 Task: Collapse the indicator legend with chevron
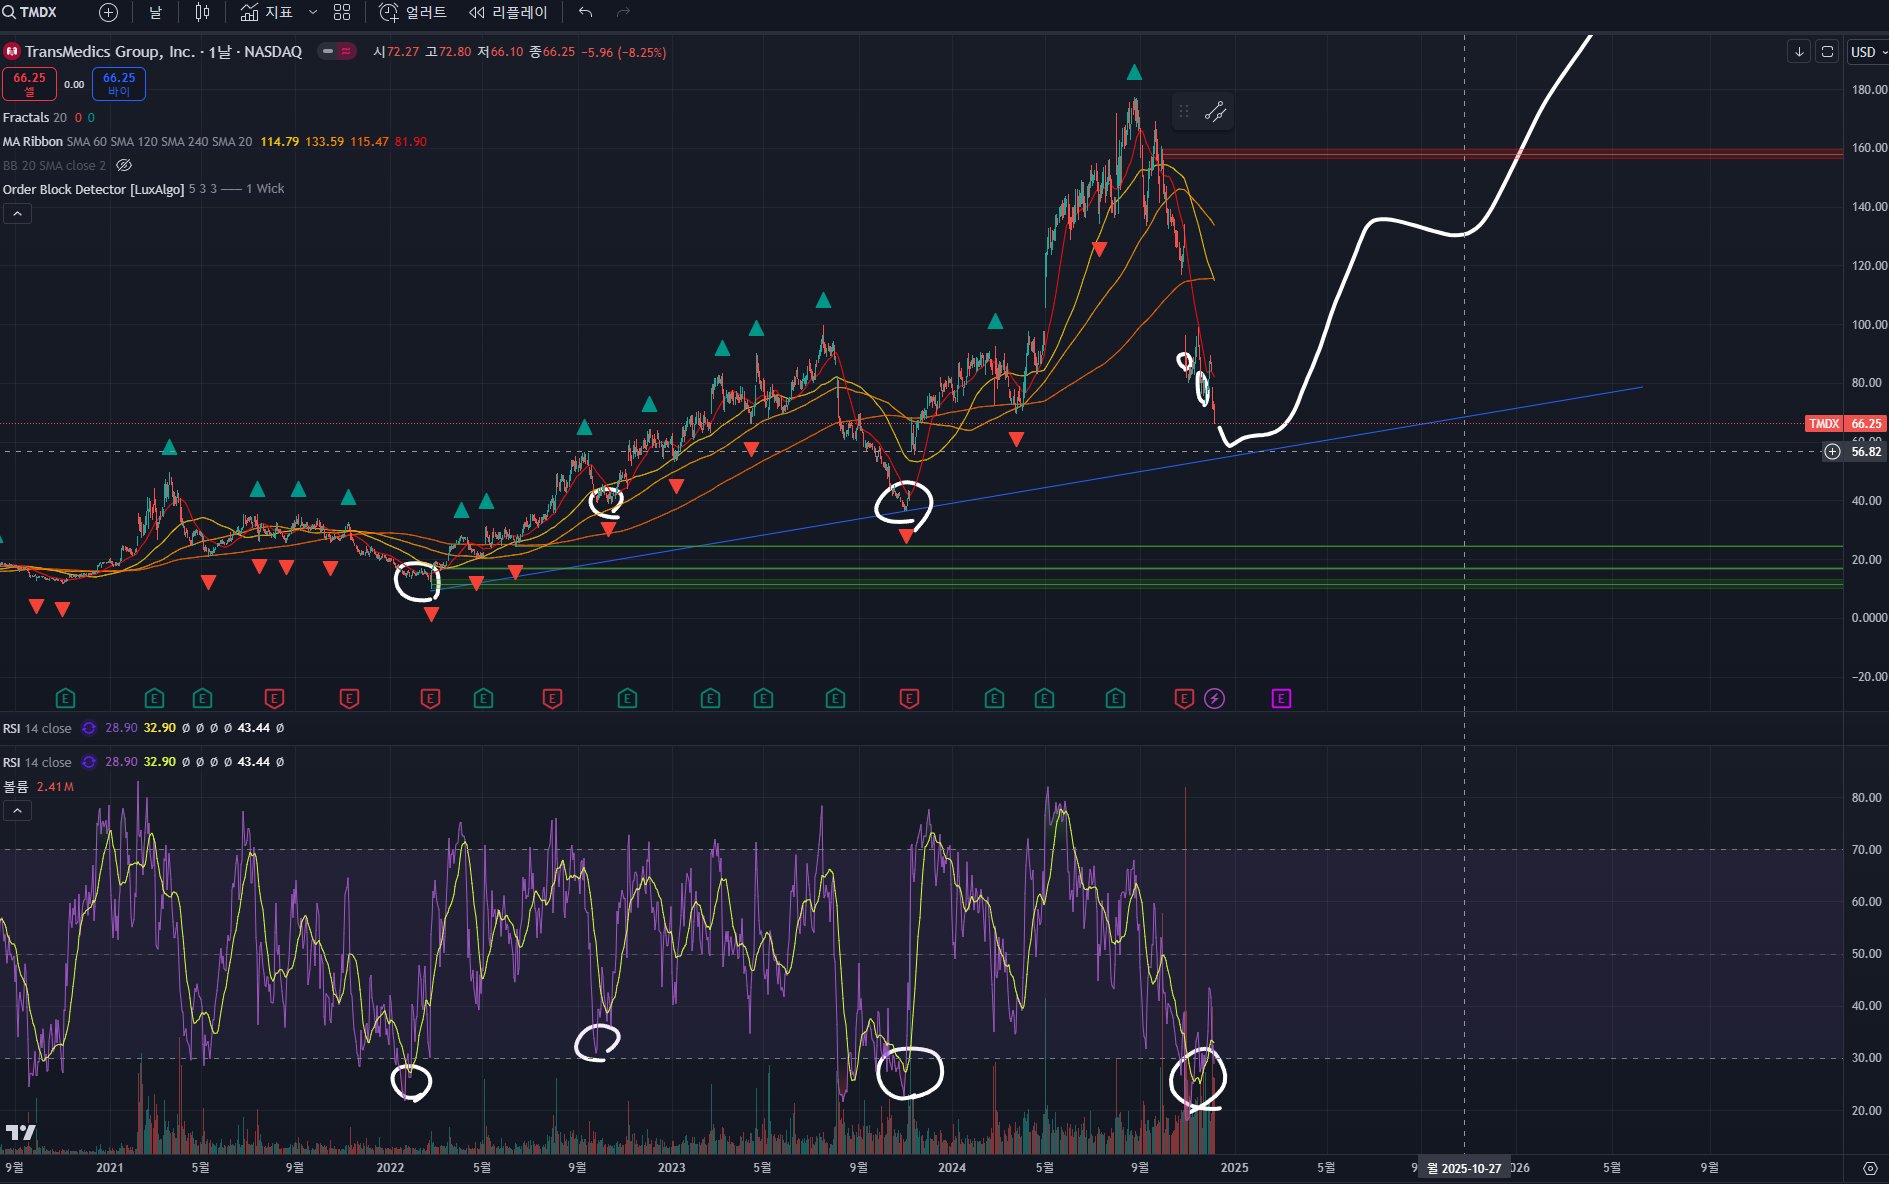pos(17,213)
